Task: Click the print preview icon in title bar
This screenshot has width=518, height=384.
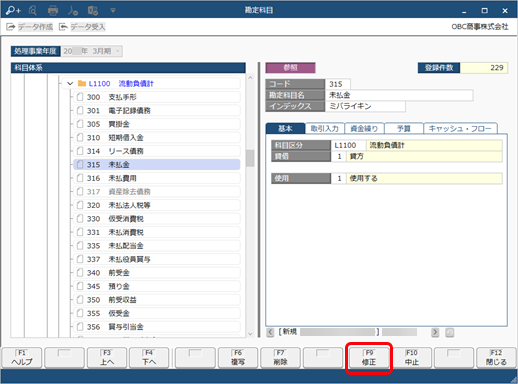Action: (33, 11)
